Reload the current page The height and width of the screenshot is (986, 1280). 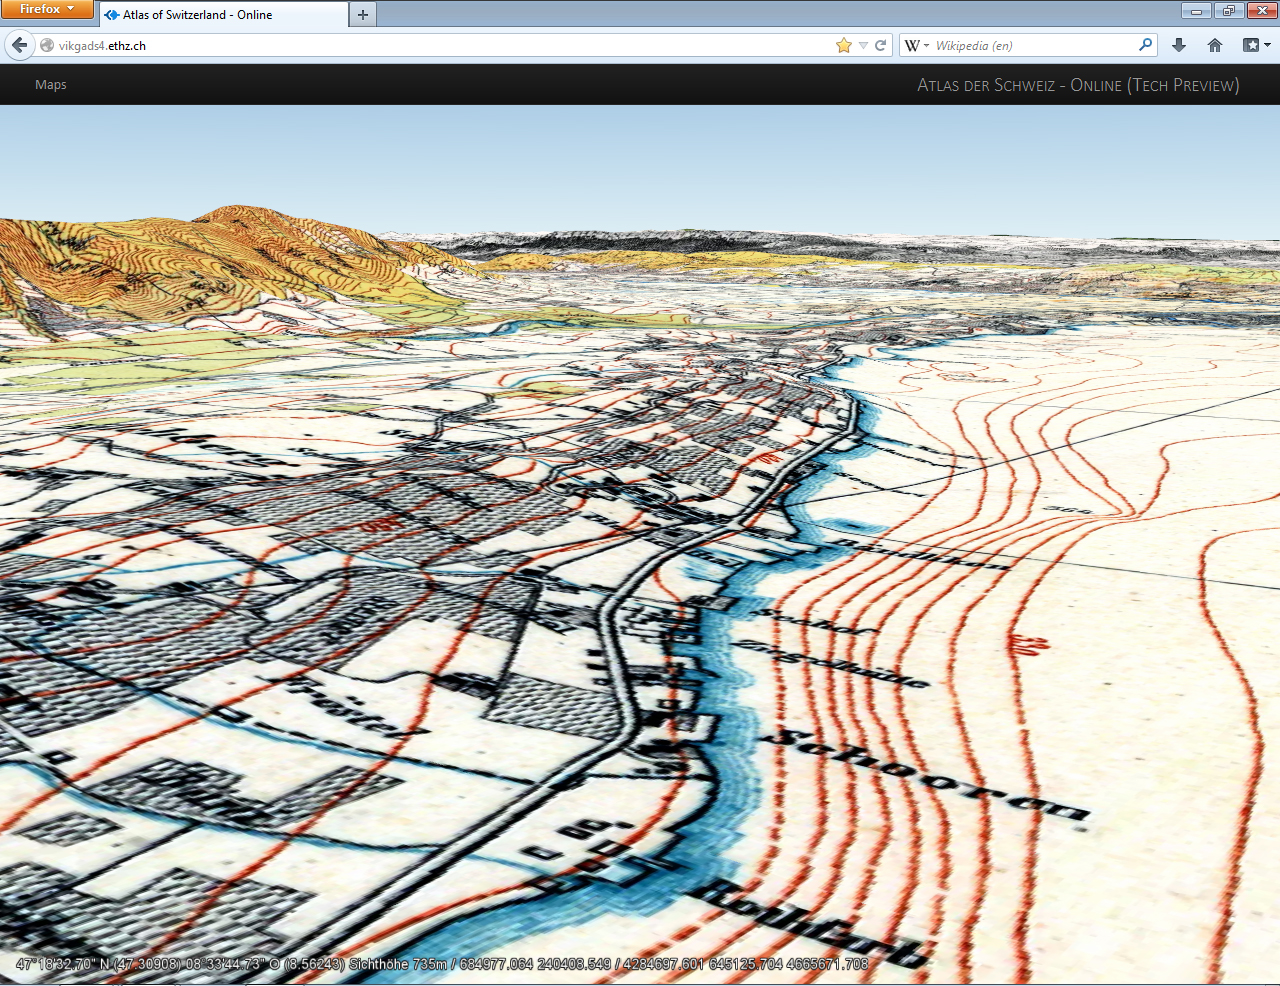click(x=881, y=45)
